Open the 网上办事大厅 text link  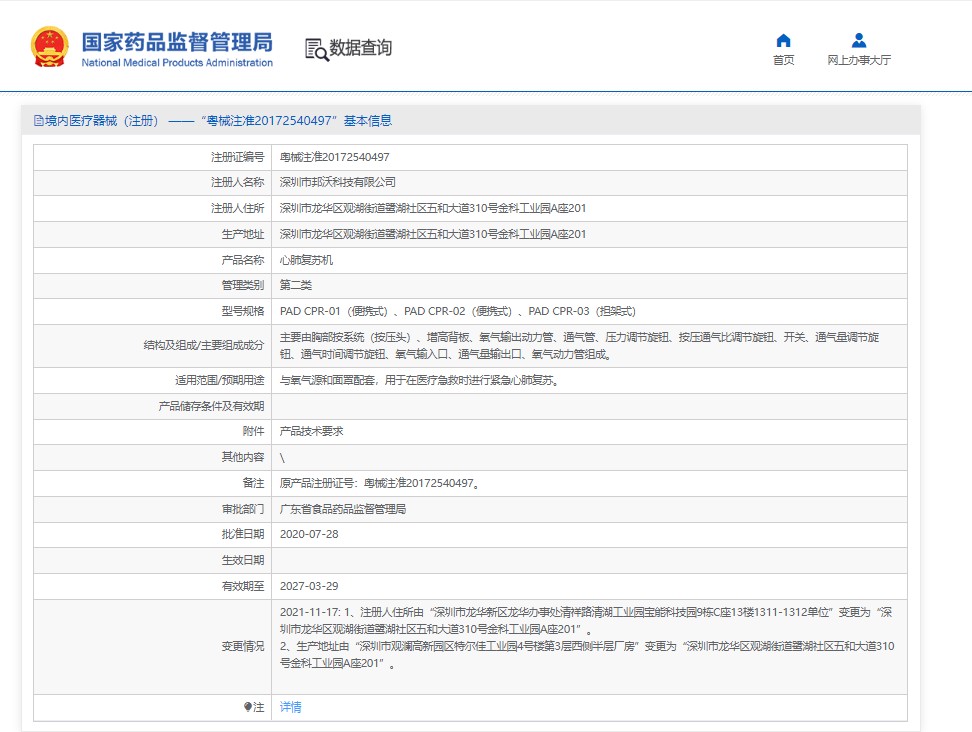(858, 60)
